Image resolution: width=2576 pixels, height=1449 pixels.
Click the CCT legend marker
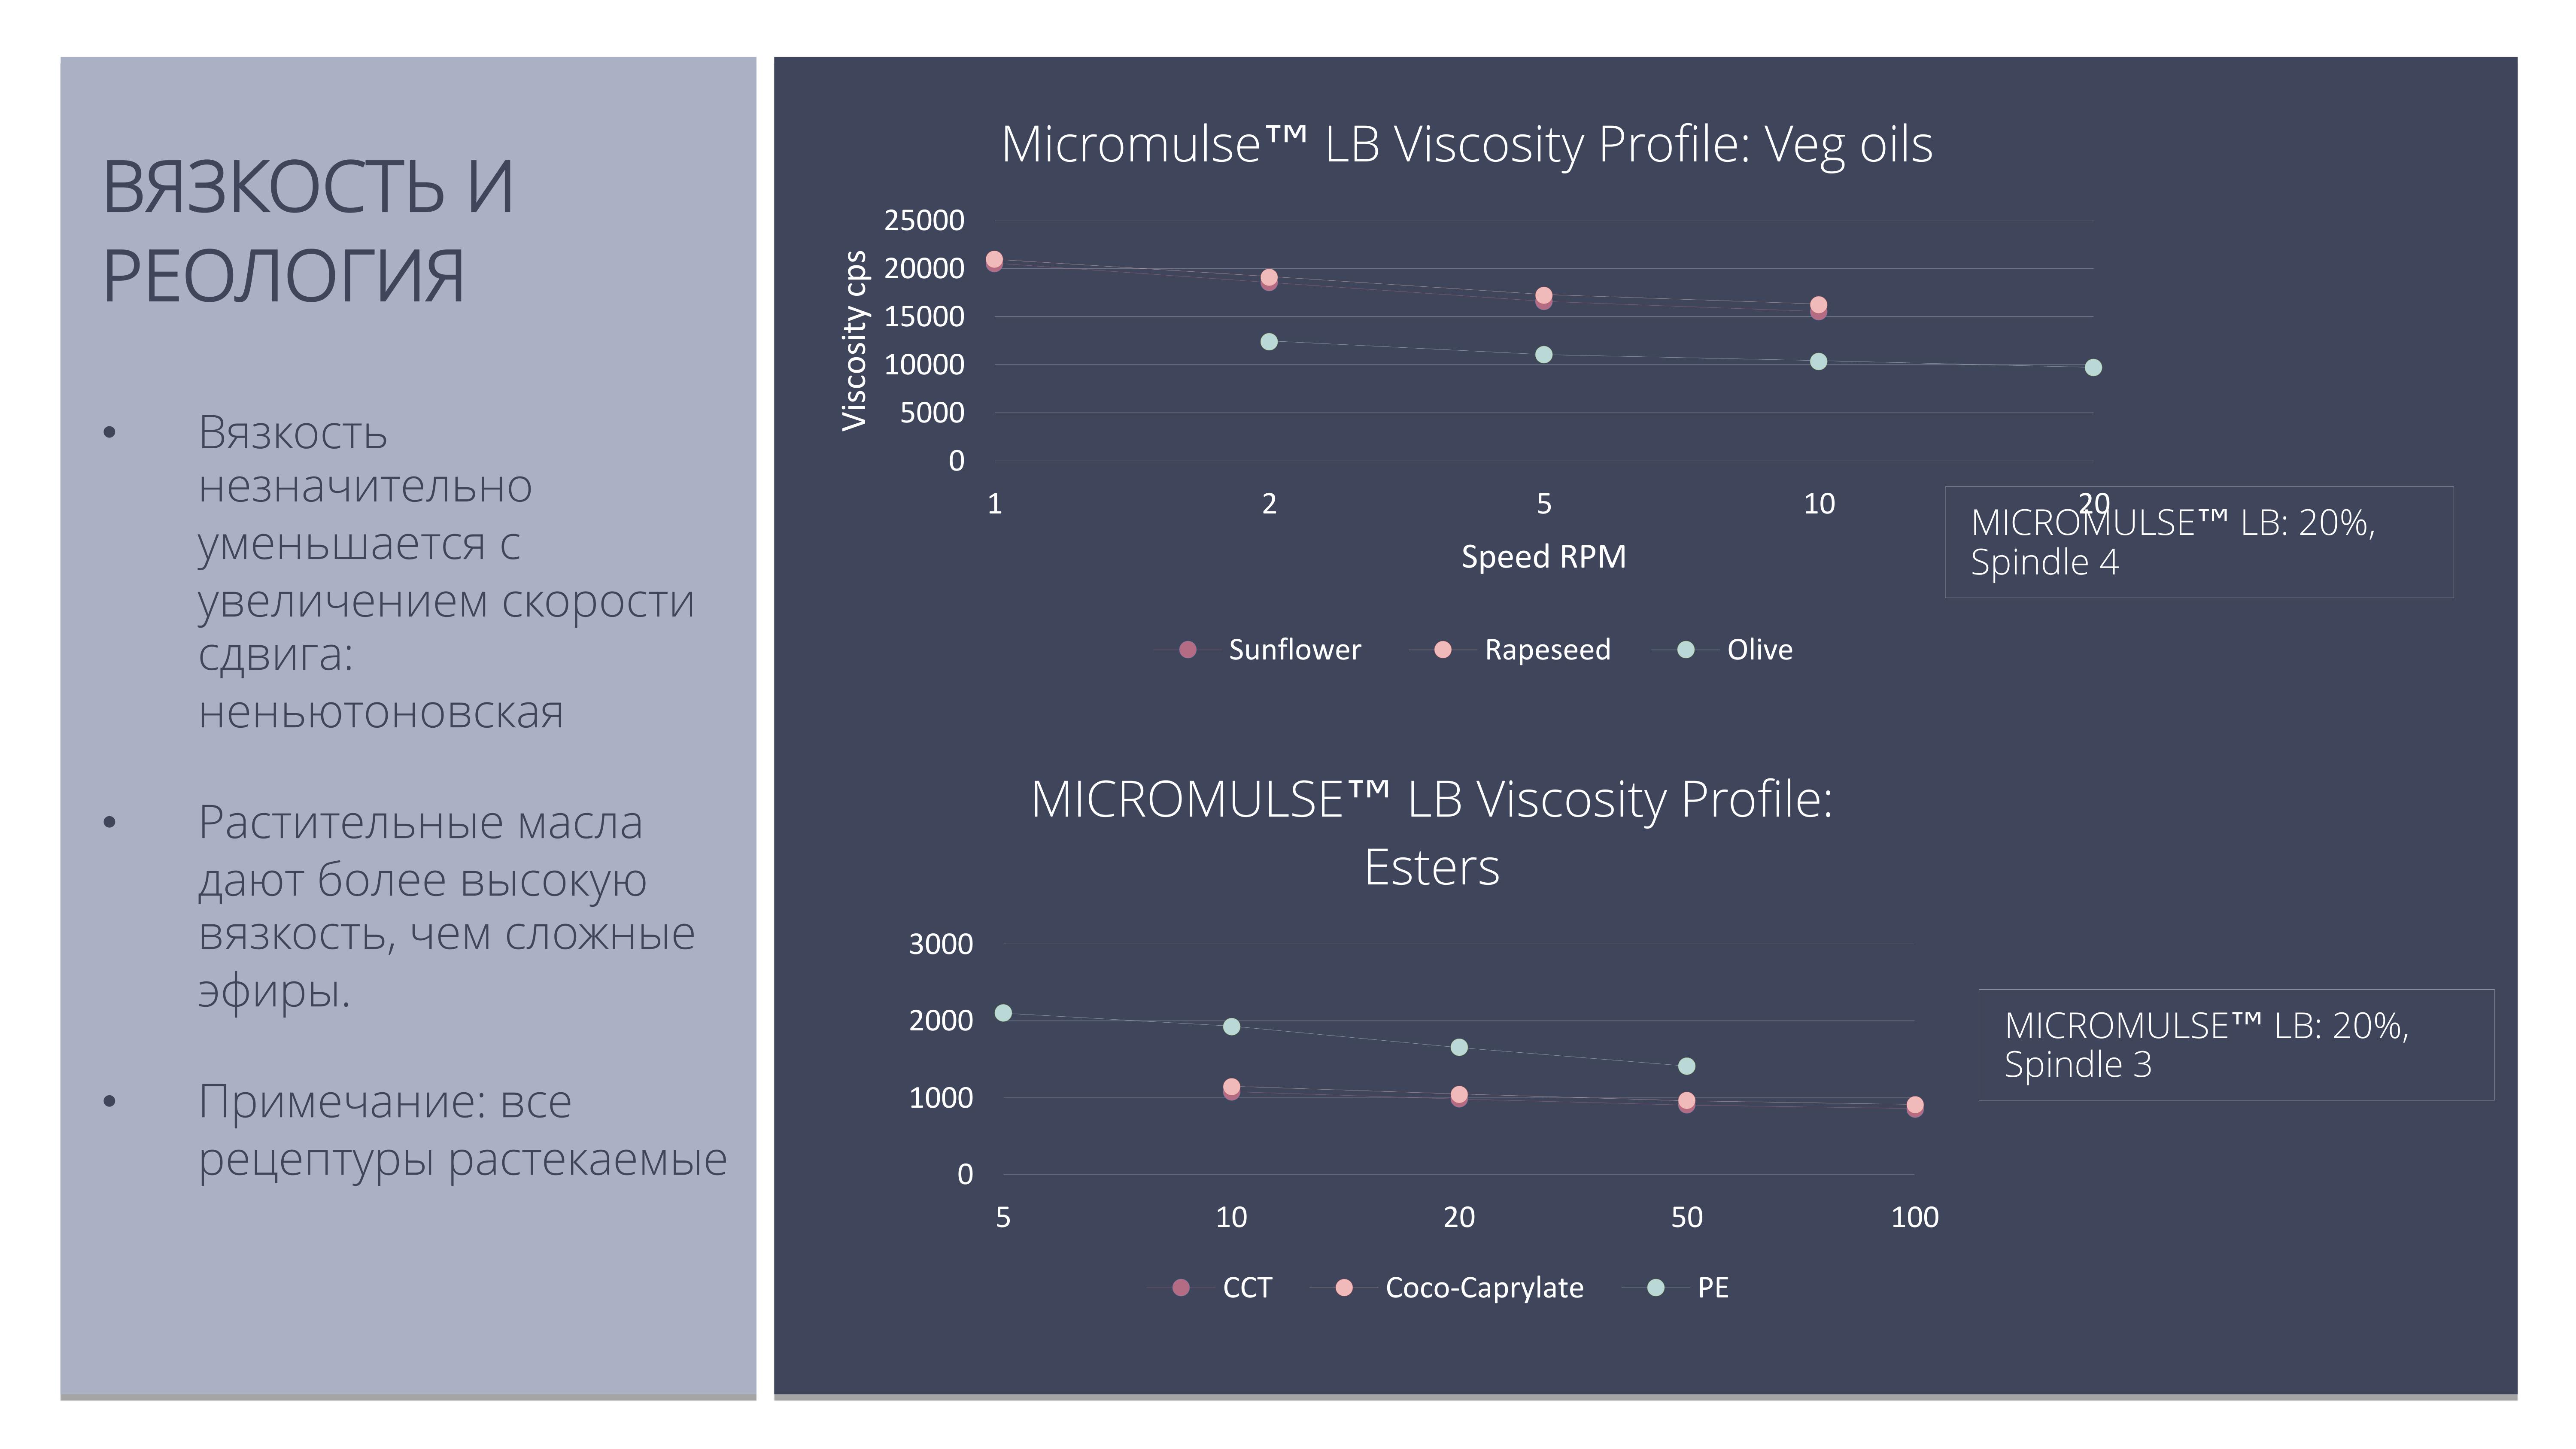(1181, 1288)
